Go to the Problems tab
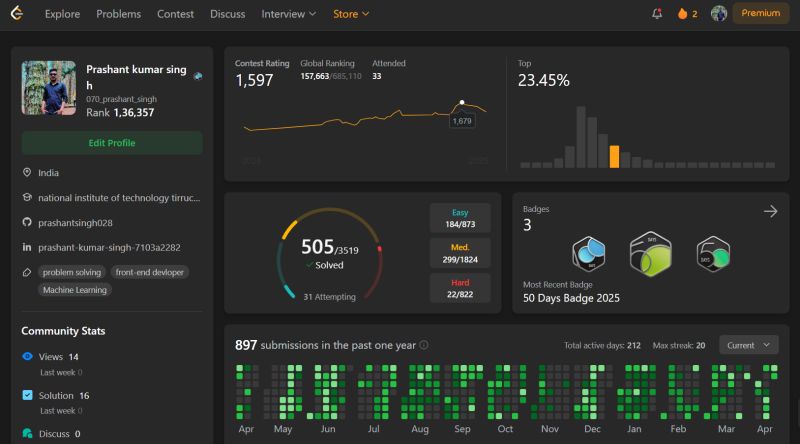Screen dimensions: 800x444 (118, 14)
